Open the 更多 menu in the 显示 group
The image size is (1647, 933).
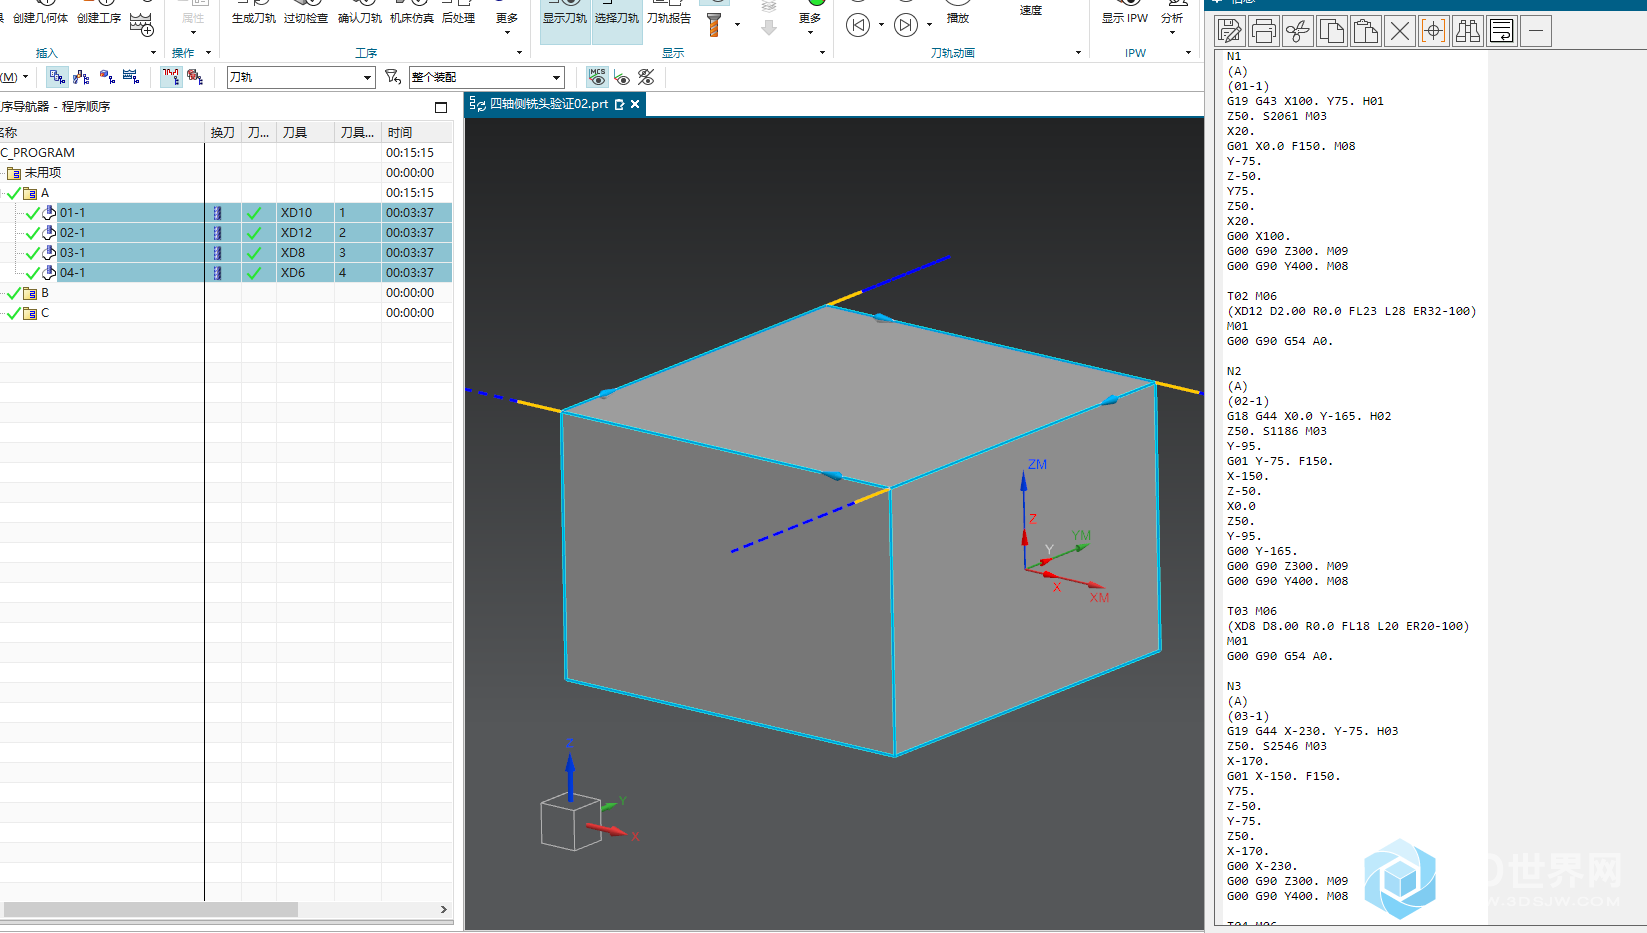[810, 20]
